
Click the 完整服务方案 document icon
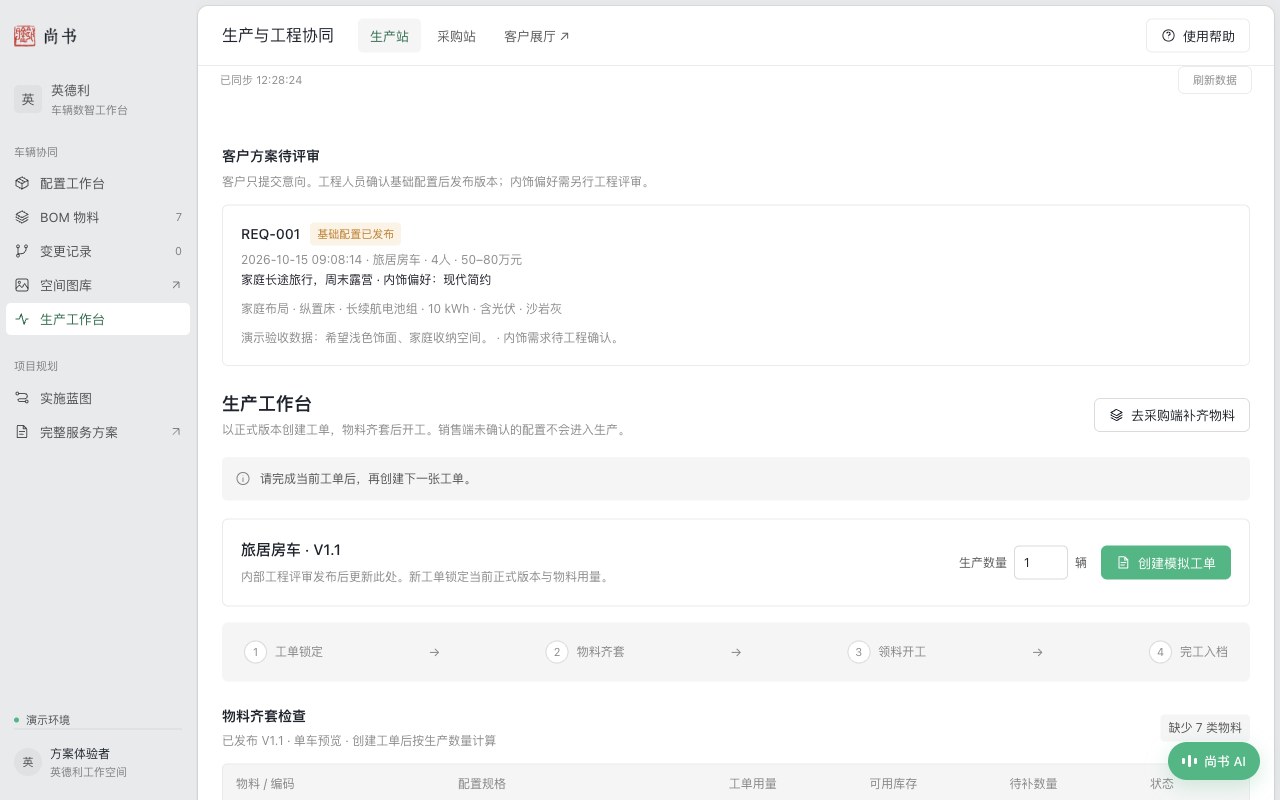click(x=22, y=432)
